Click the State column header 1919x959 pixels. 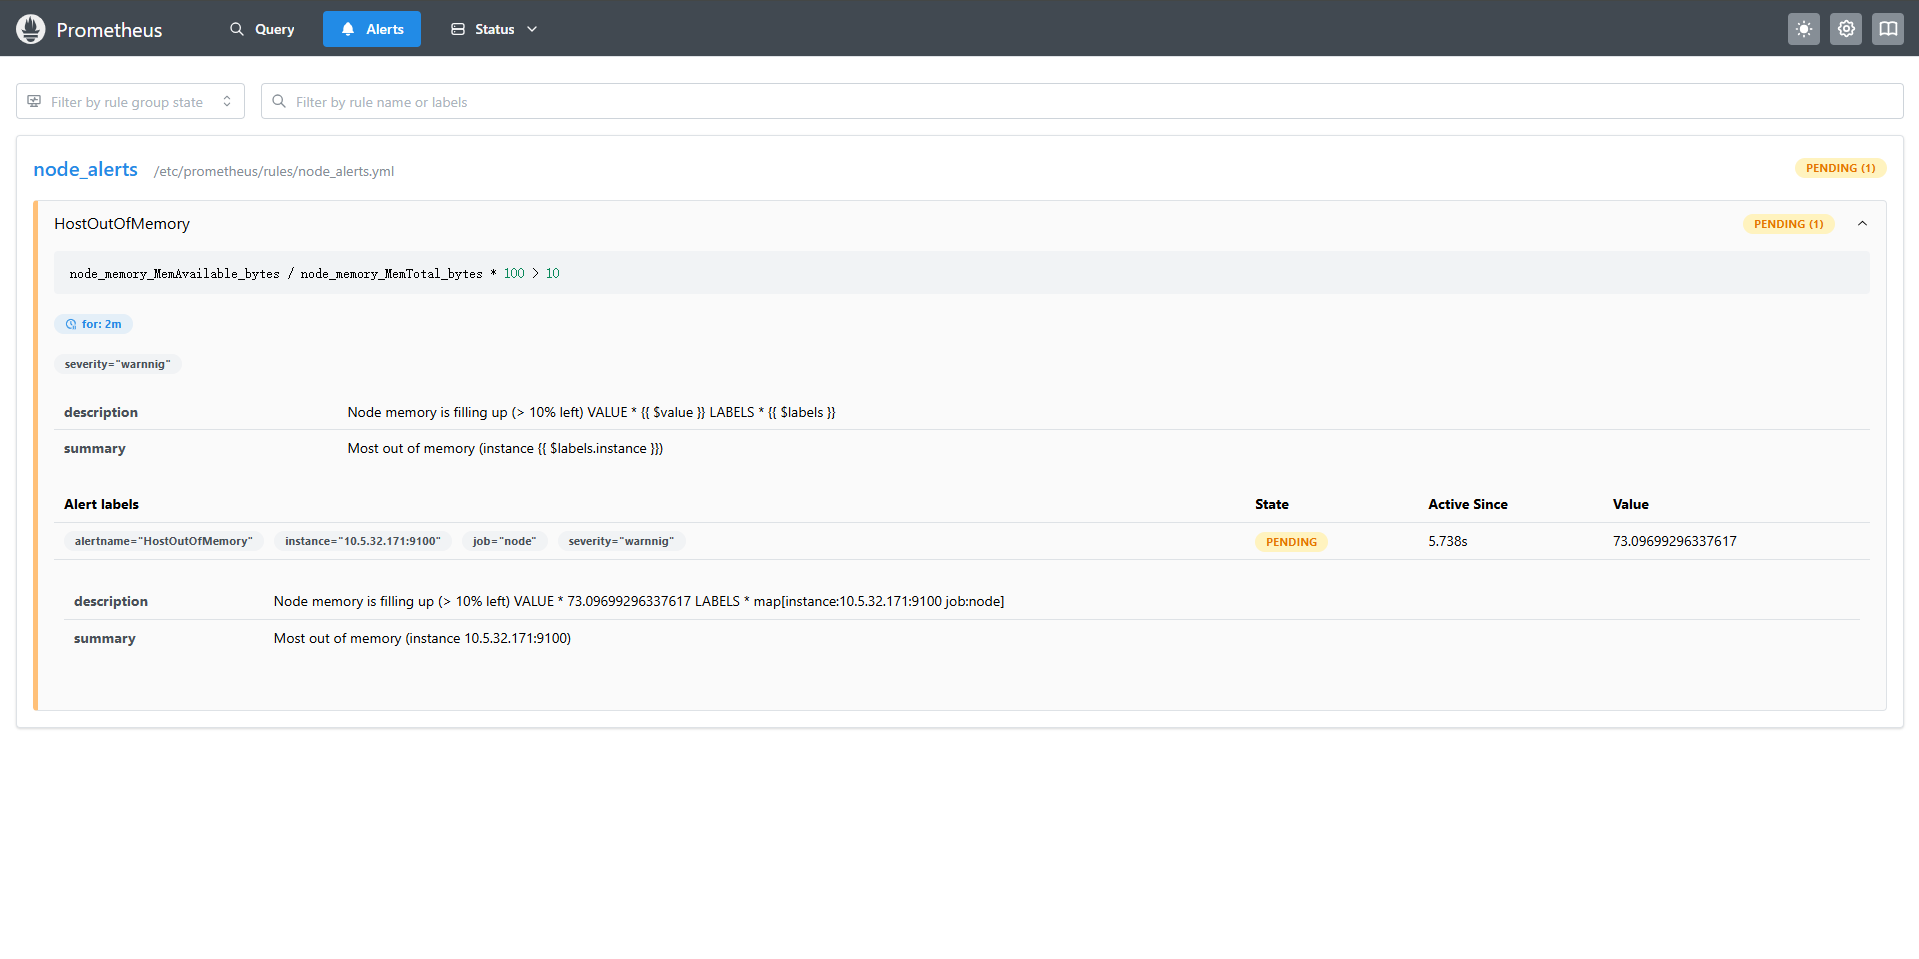(x=1271, y=504)
